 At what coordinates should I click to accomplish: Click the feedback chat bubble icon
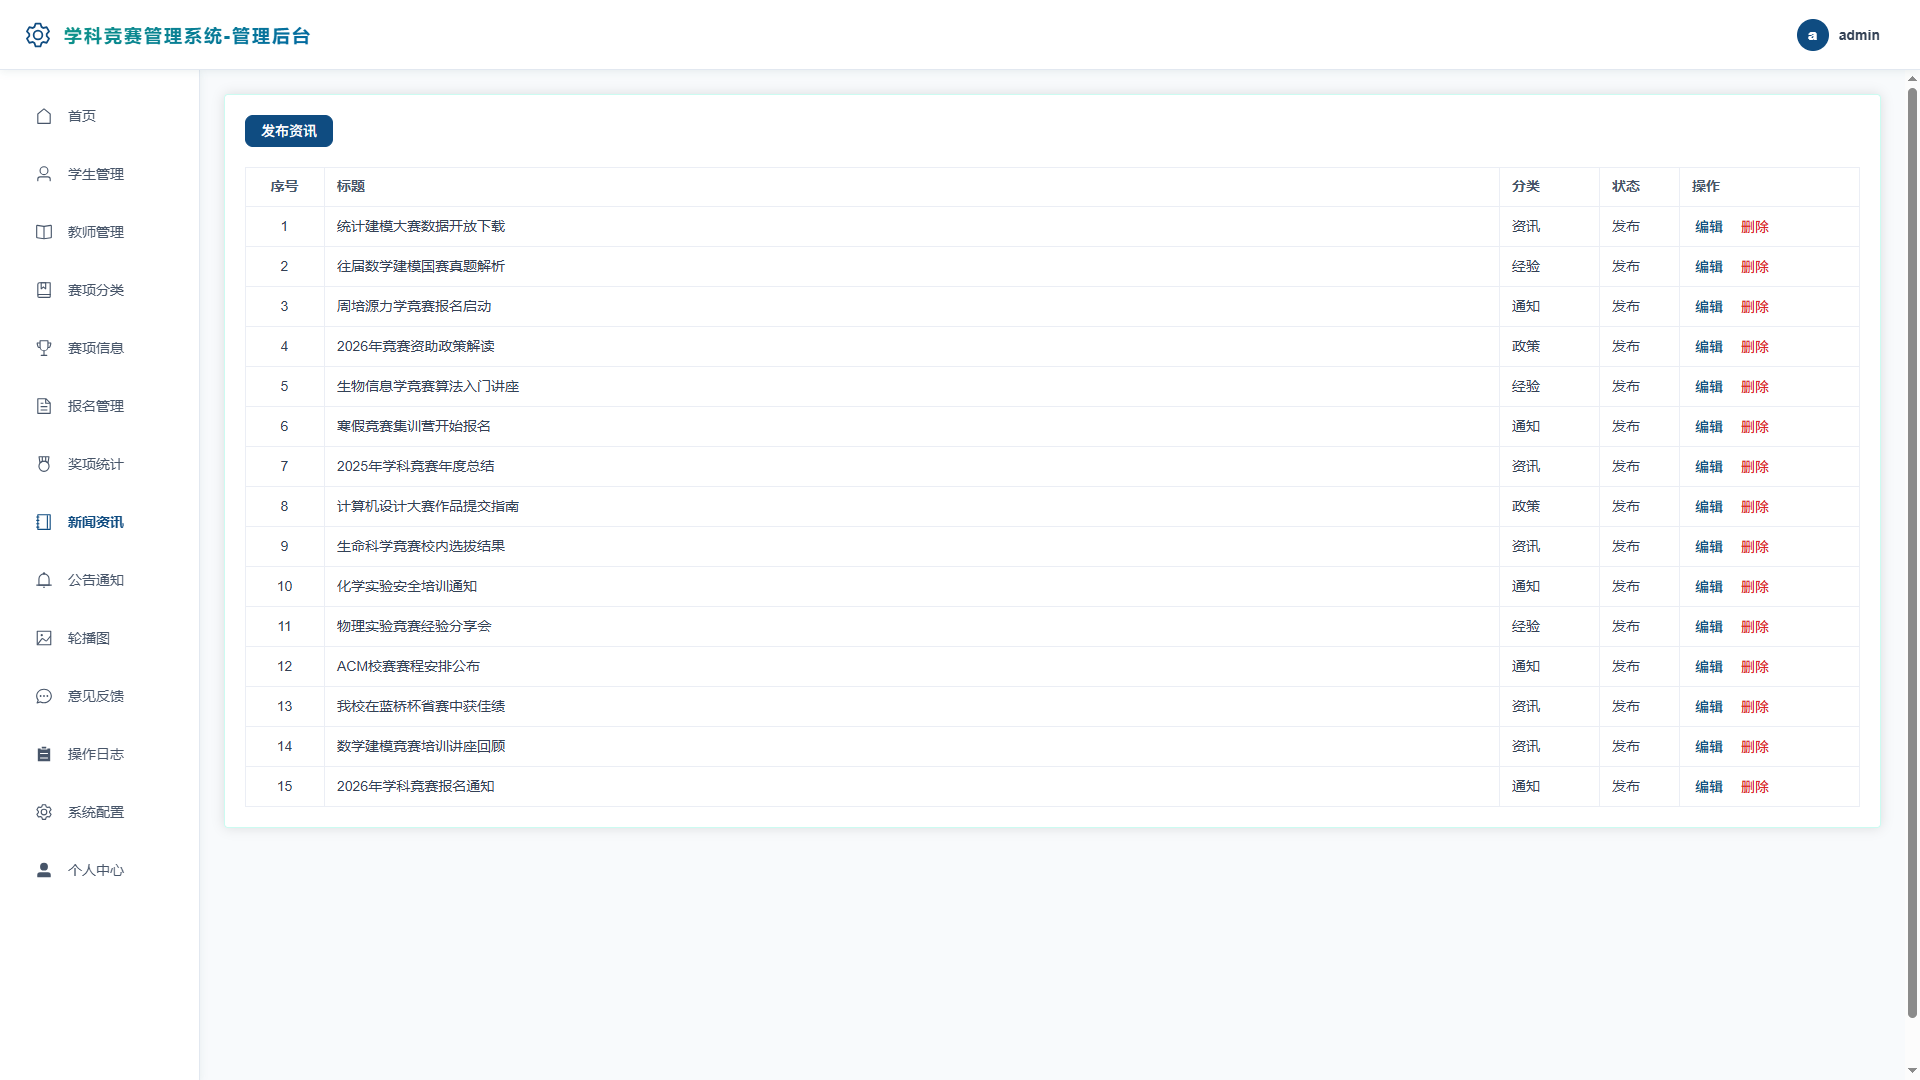[44, 696]
